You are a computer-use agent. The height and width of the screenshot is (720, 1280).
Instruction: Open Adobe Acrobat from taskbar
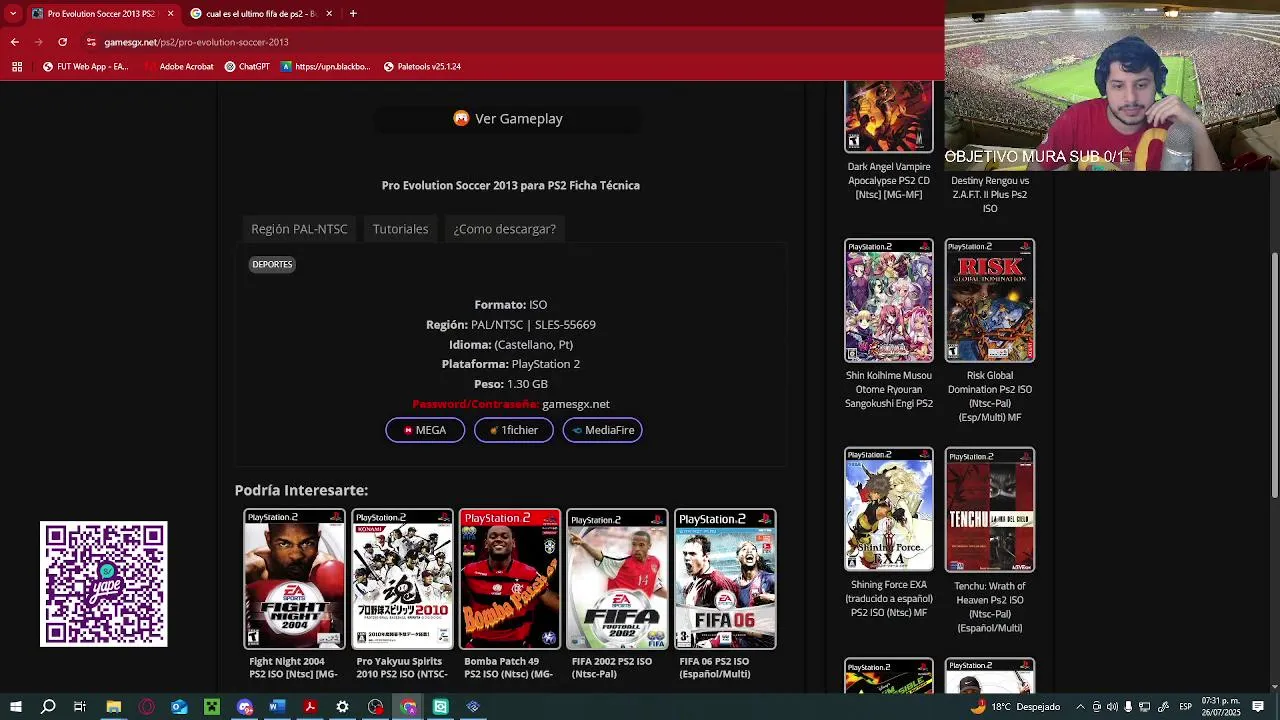point(310,707)
